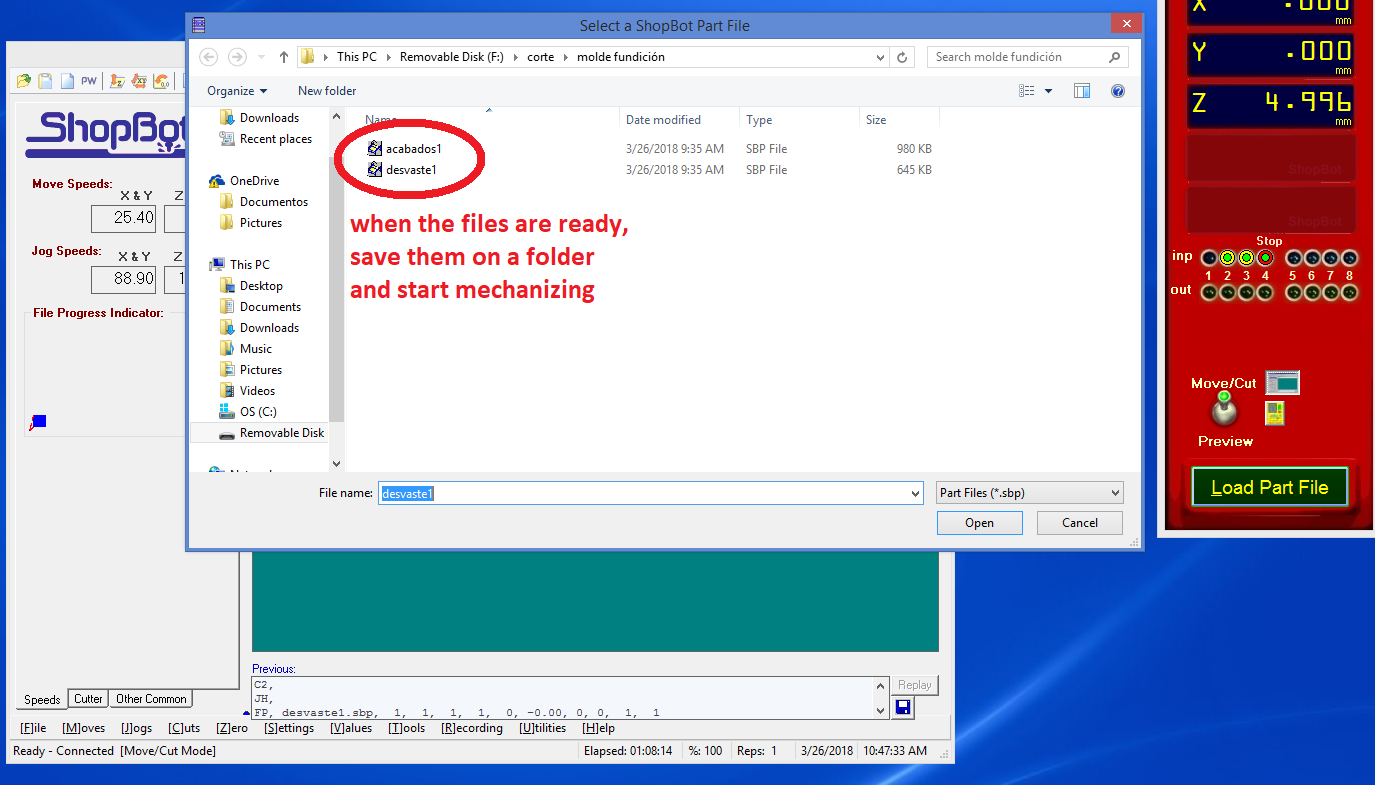Open the recent locations dropdown arrow

[x=262, y=57]
